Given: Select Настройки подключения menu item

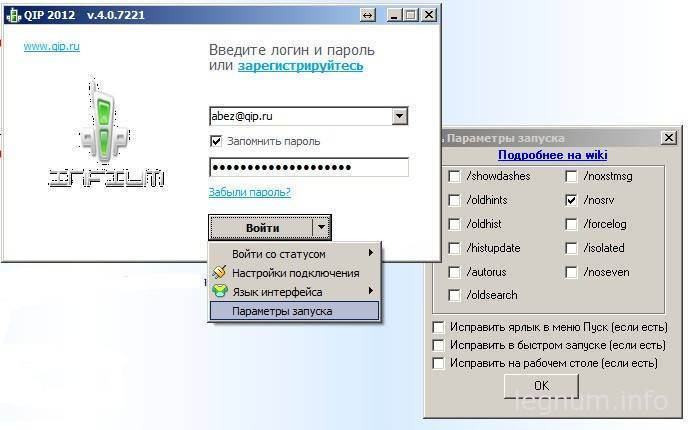Looking at the screenshot, I should coord(294,273).
